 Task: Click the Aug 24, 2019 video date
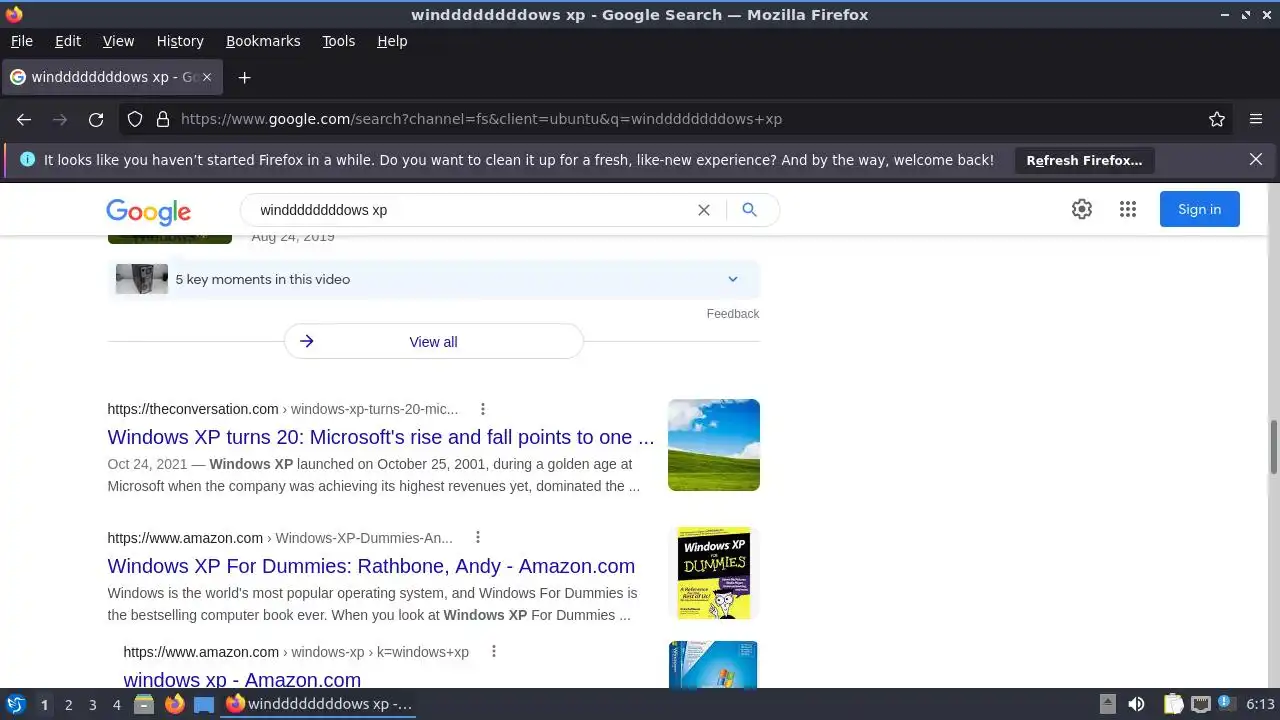(293, 237)
